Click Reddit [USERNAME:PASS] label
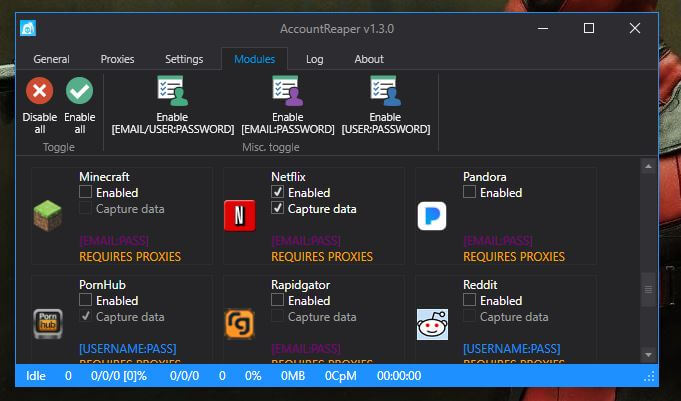The height and width of the screenshot is (401, 681). point(512,349)
